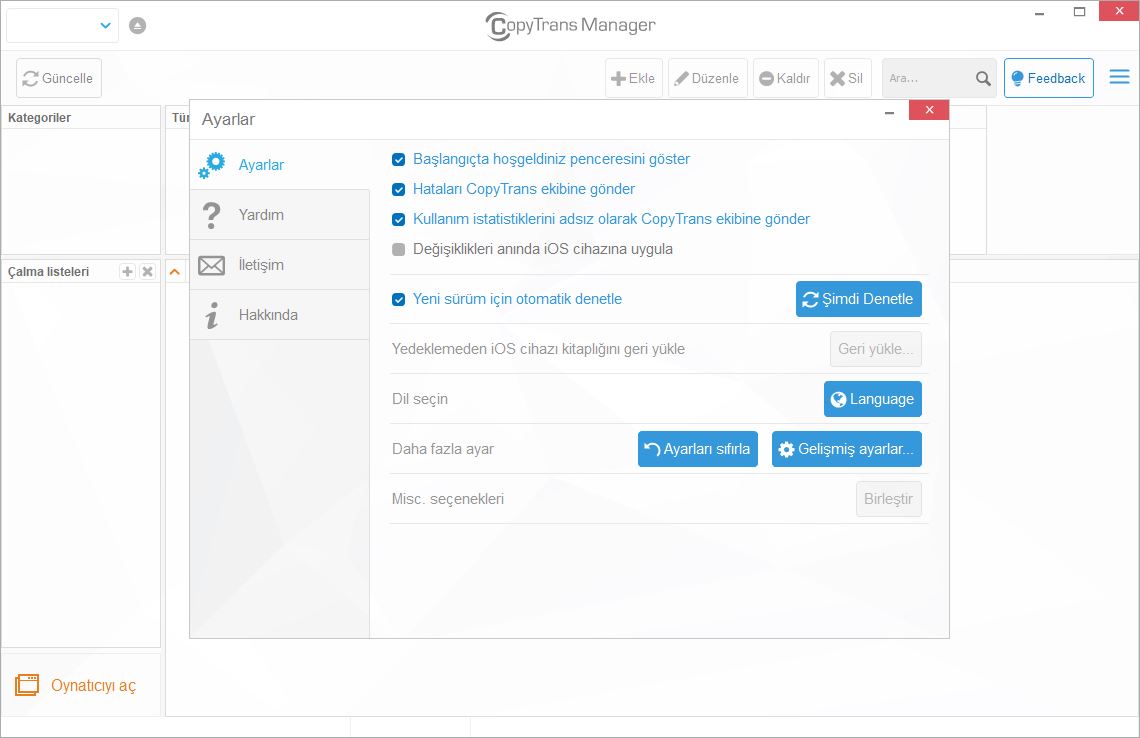Click the eject device icon

pos(137,25)
